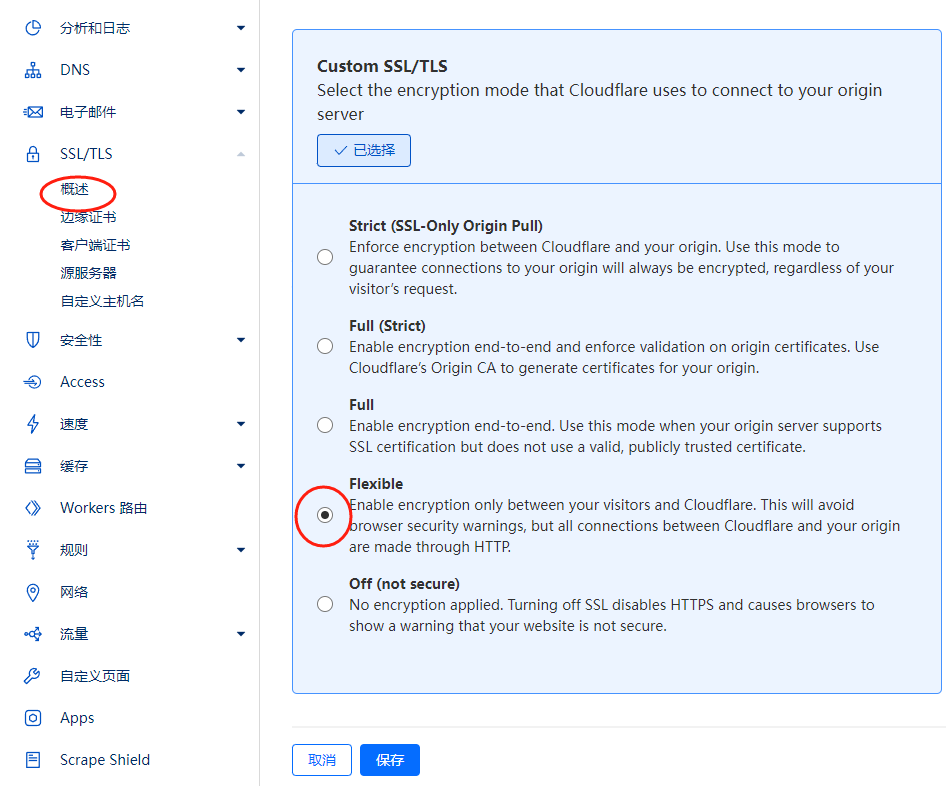Expand the 速度 menu arrow
The image size is (946, 786).
point(241,424)
